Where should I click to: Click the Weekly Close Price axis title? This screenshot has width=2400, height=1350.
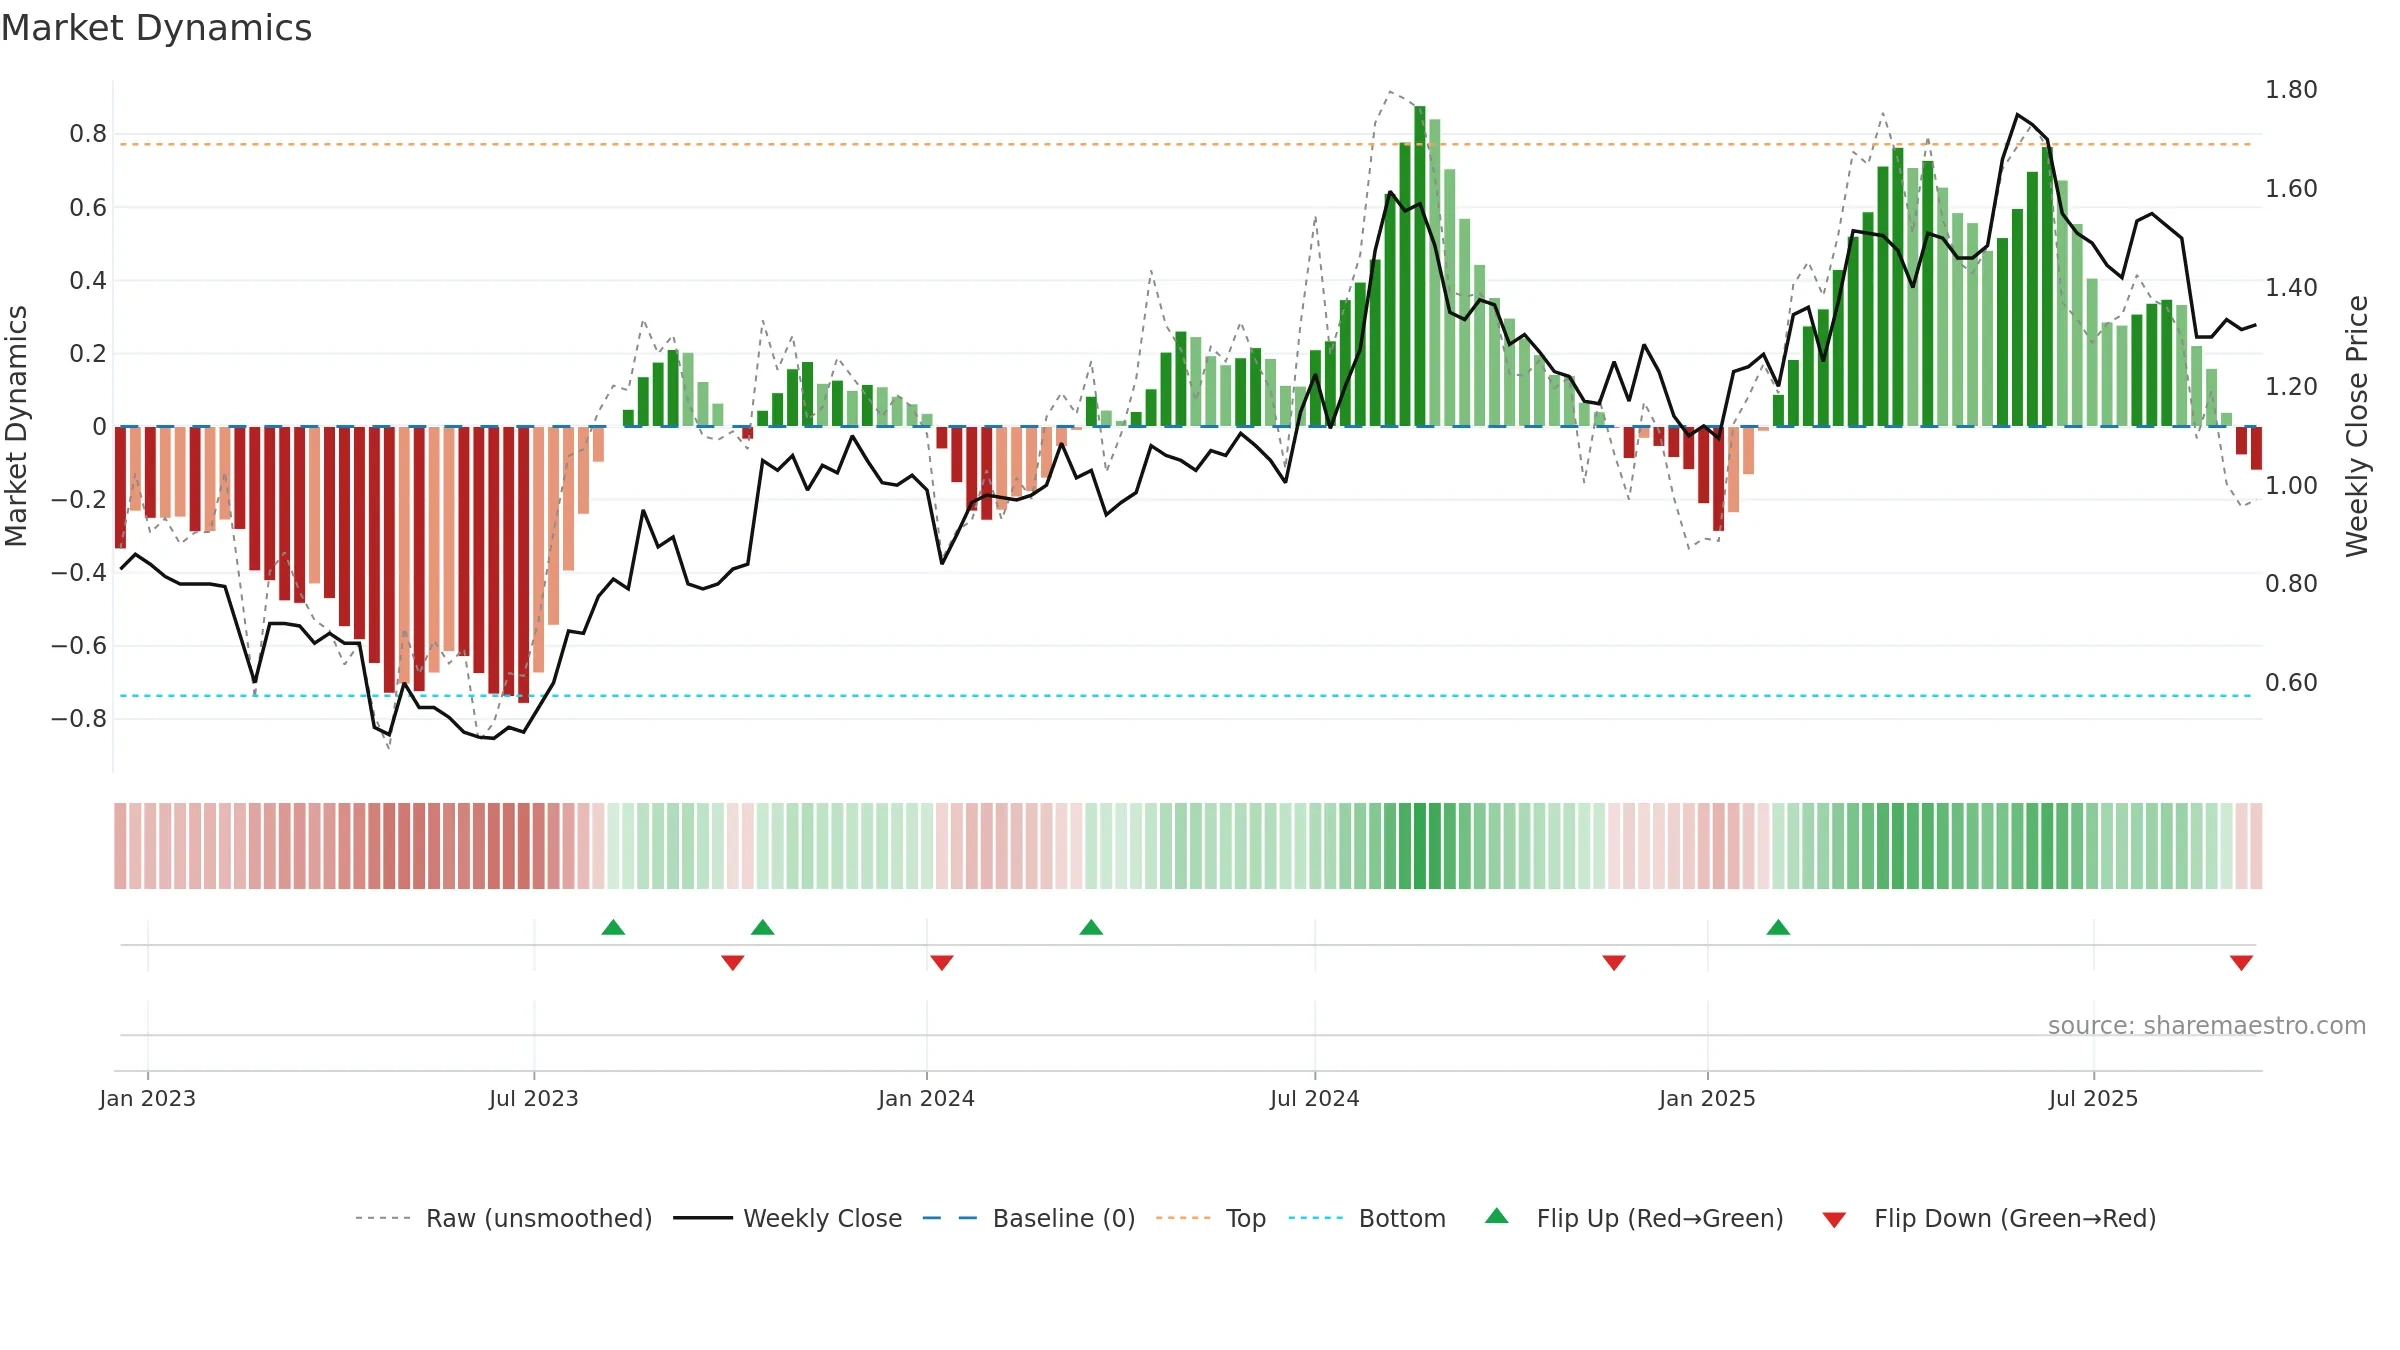point(2358,426)
